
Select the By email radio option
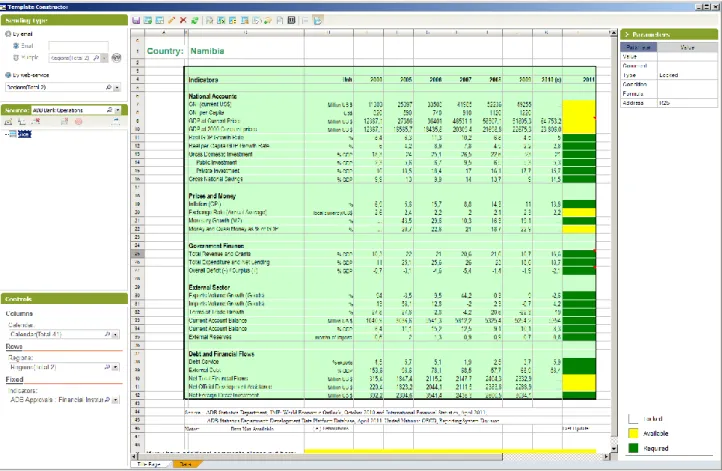tap(8, 34)
